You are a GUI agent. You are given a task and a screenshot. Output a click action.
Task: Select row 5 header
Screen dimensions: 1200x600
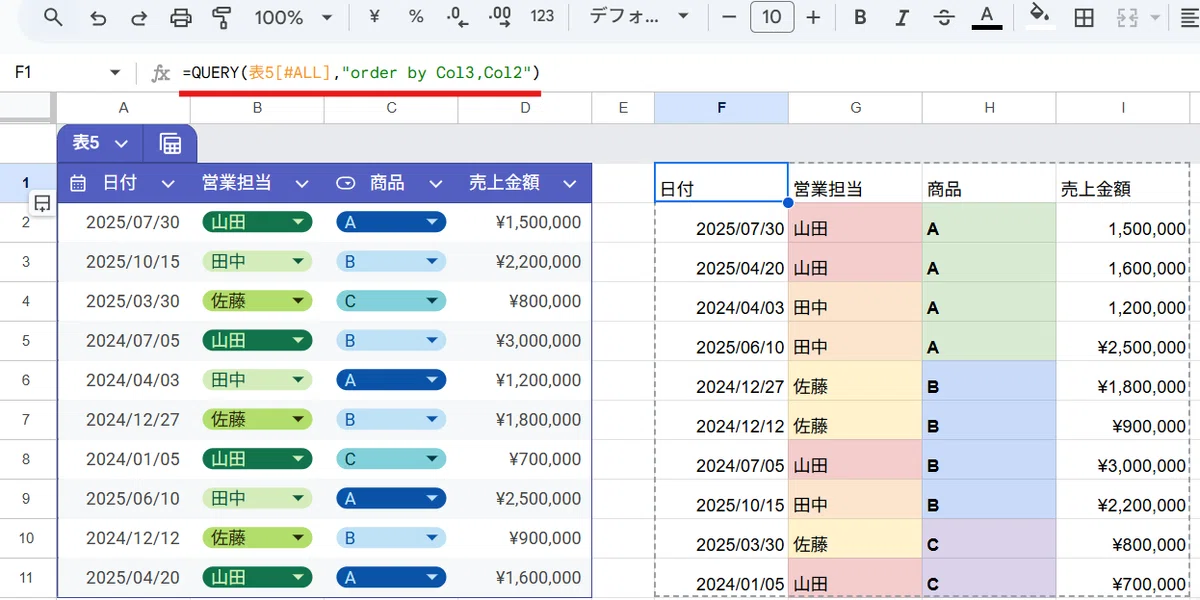click(27, 341)
